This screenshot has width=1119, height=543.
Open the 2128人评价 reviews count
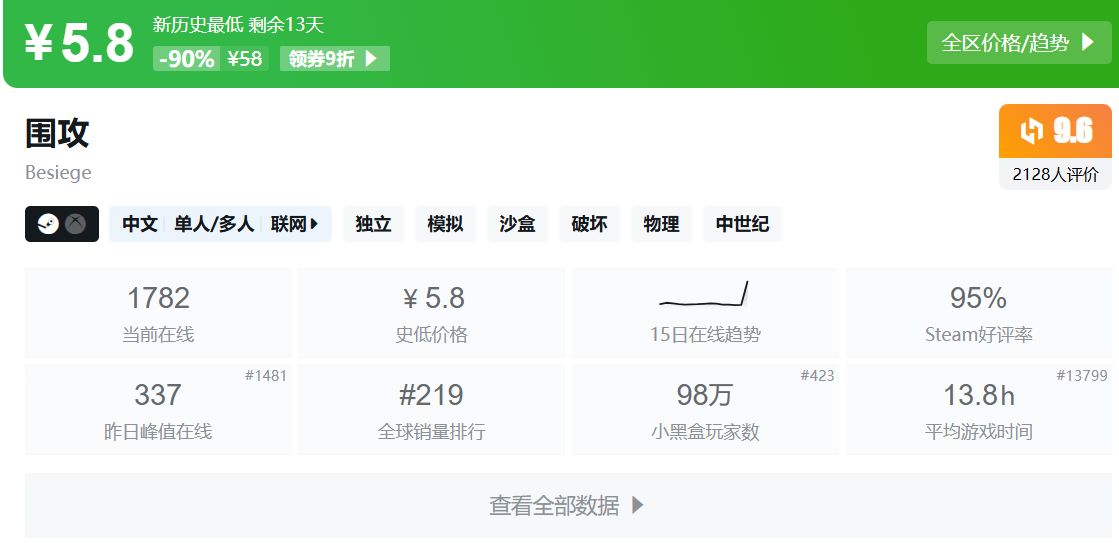(x=1055, y=174)
